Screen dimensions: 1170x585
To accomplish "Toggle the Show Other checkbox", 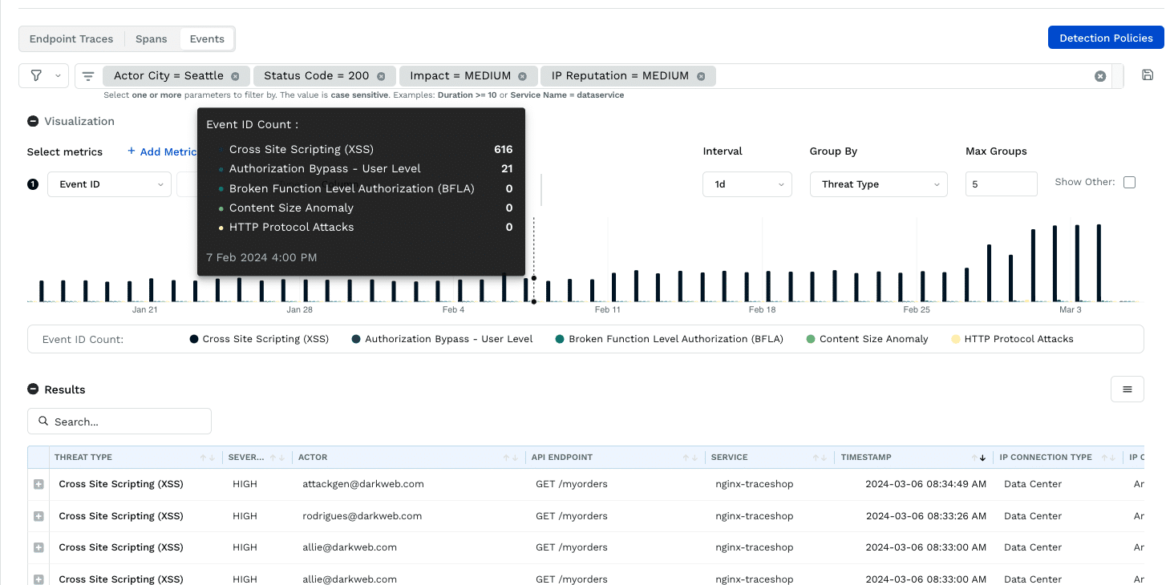I will [1129, 182].
